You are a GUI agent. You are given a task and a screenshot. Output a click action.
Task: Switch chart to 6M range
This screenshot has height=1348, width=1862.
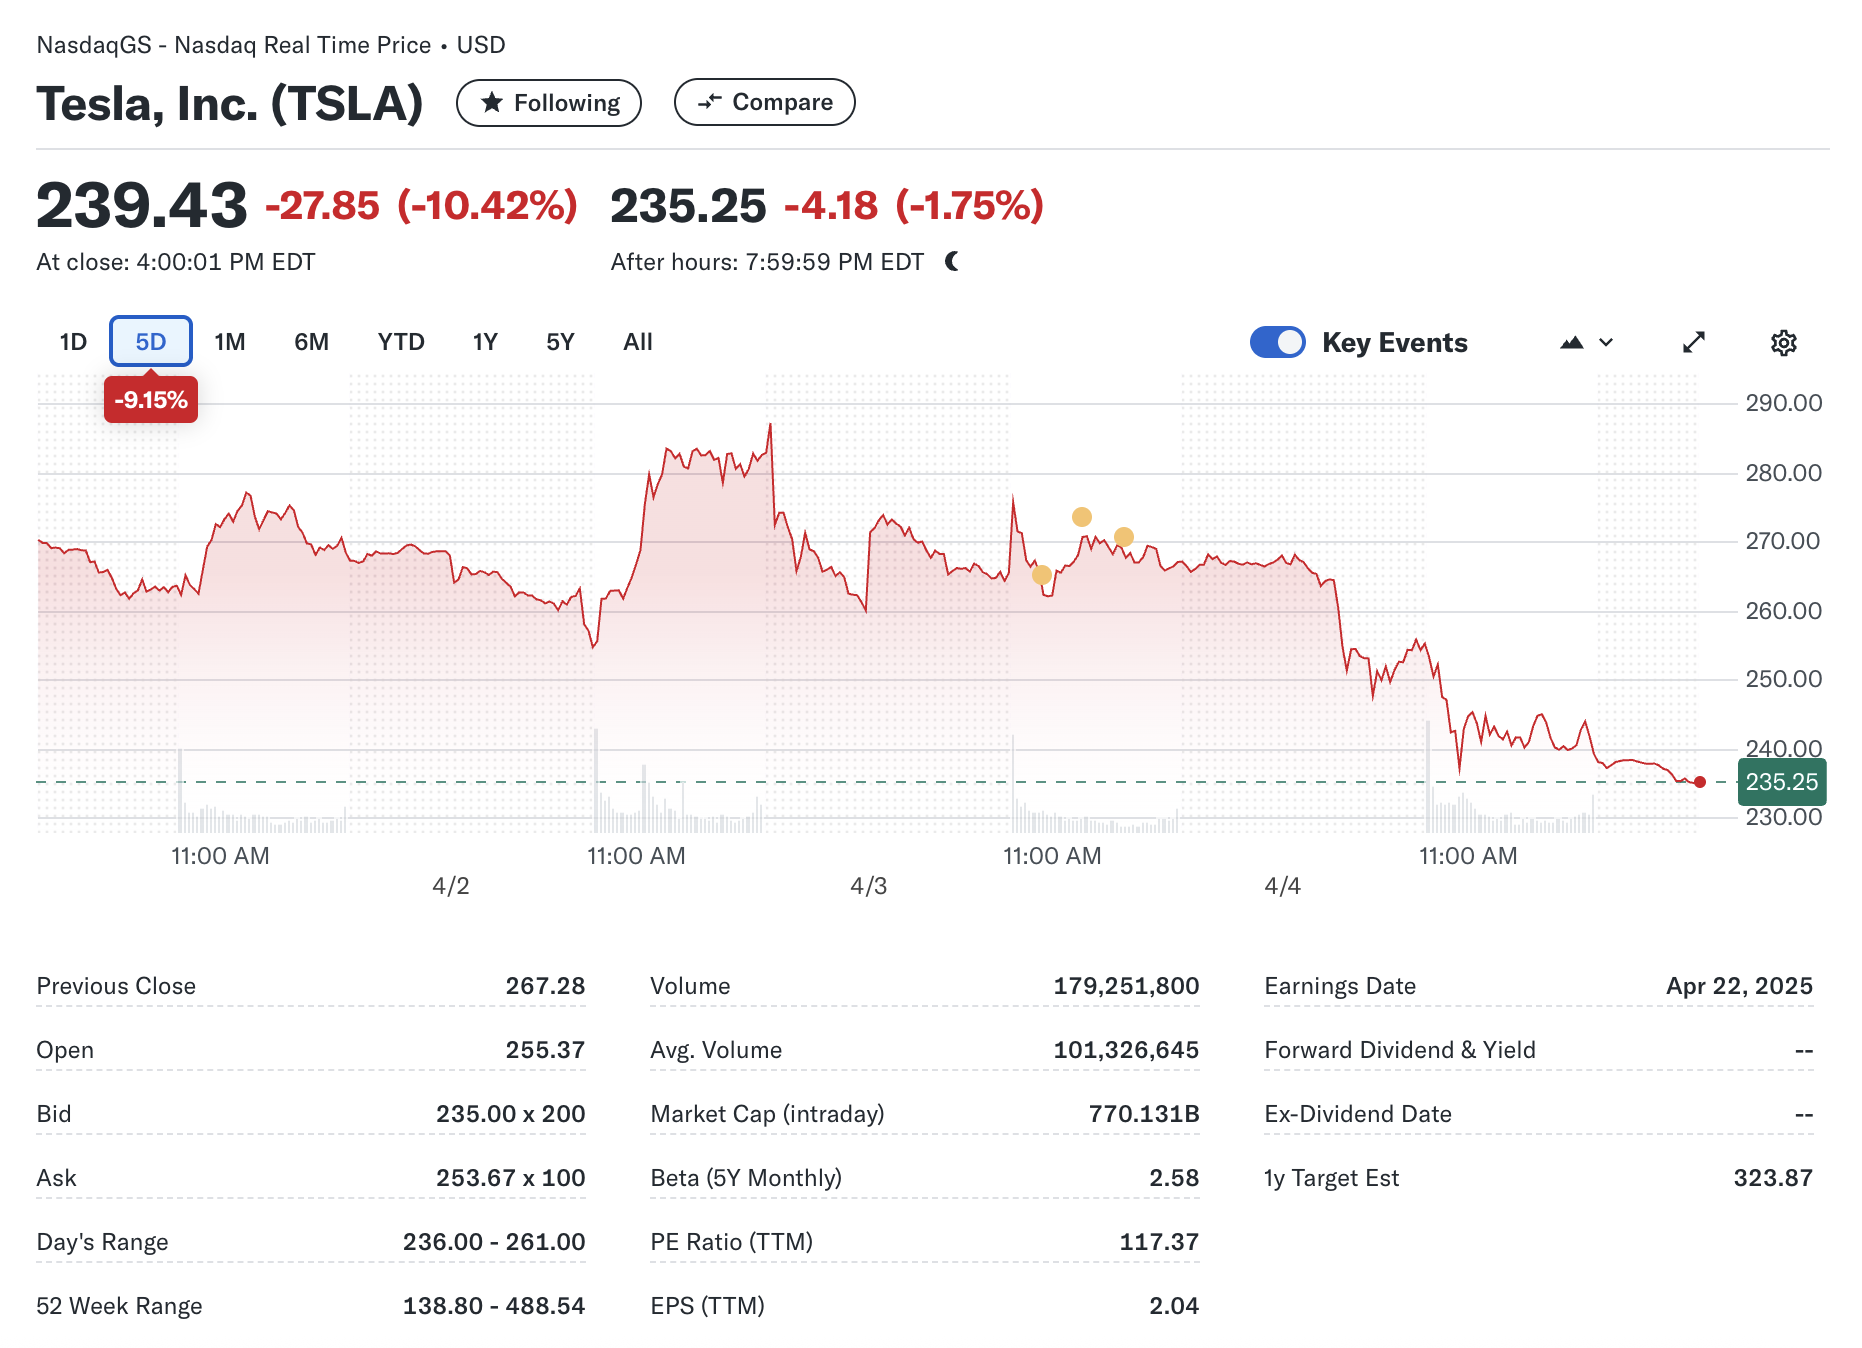pos(311,342)
